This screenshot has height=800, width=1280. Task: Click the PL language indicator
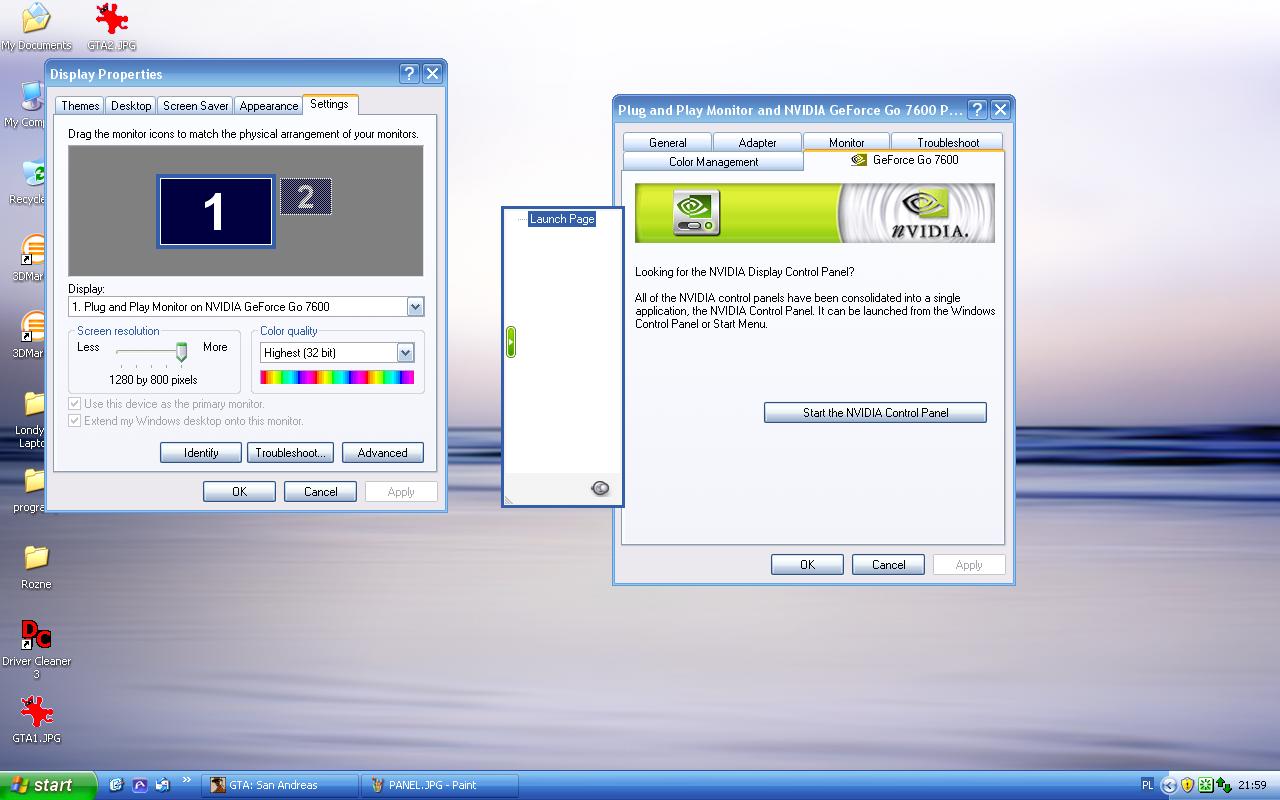pyautogui.click(x=1147, y=785)
